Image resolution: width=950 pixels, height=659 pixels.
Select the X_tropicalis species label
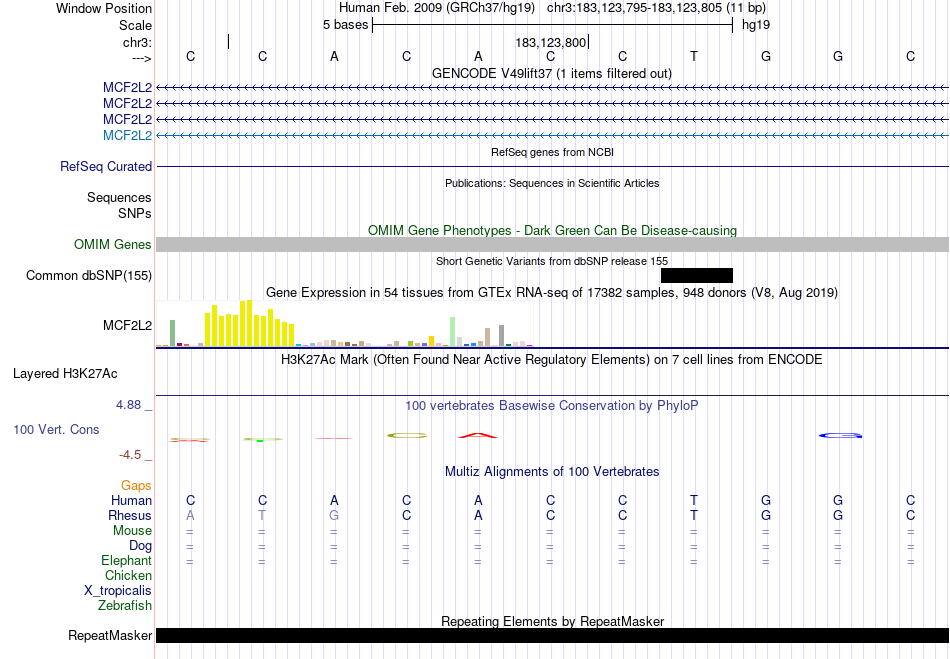pos(118,591)
